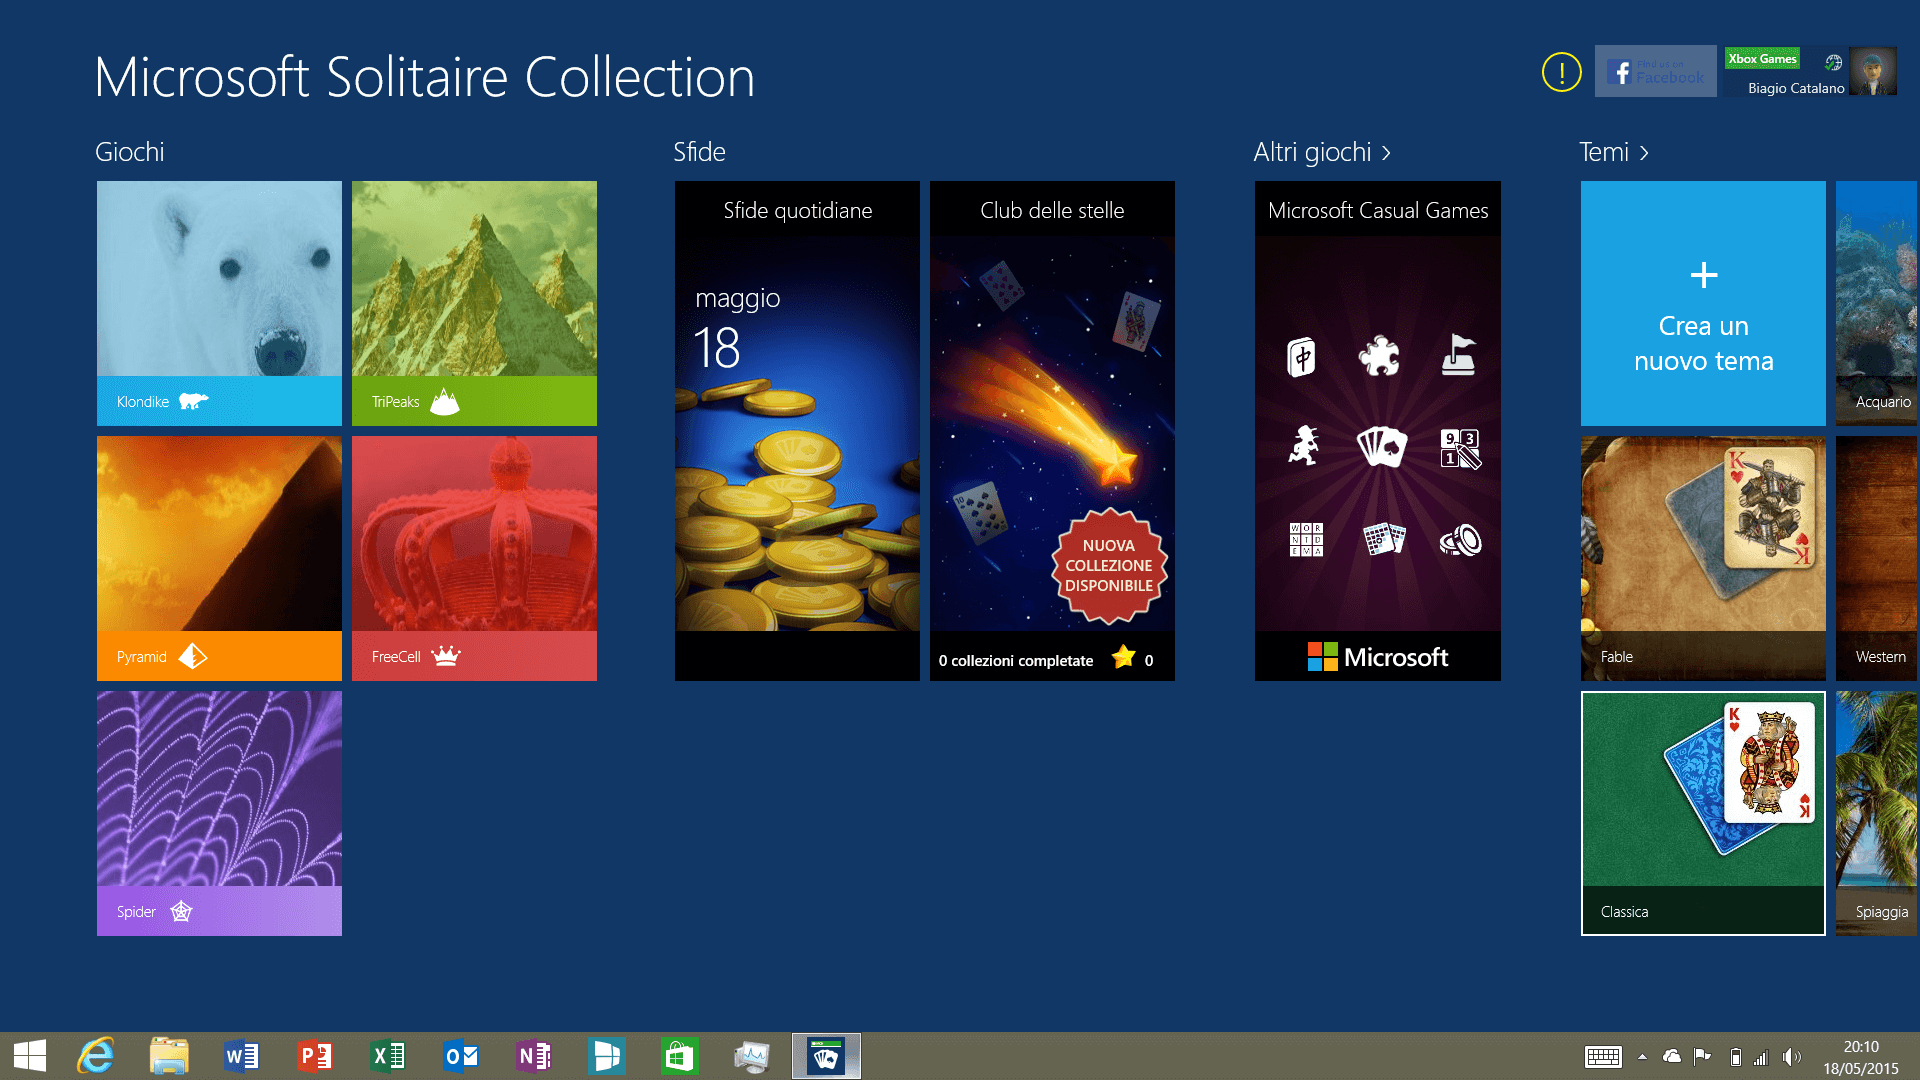This screenshot has width=1920, height=1080.
Task: Launch the TriPeaks solitaire tile
Action: [x=474, y=303]
